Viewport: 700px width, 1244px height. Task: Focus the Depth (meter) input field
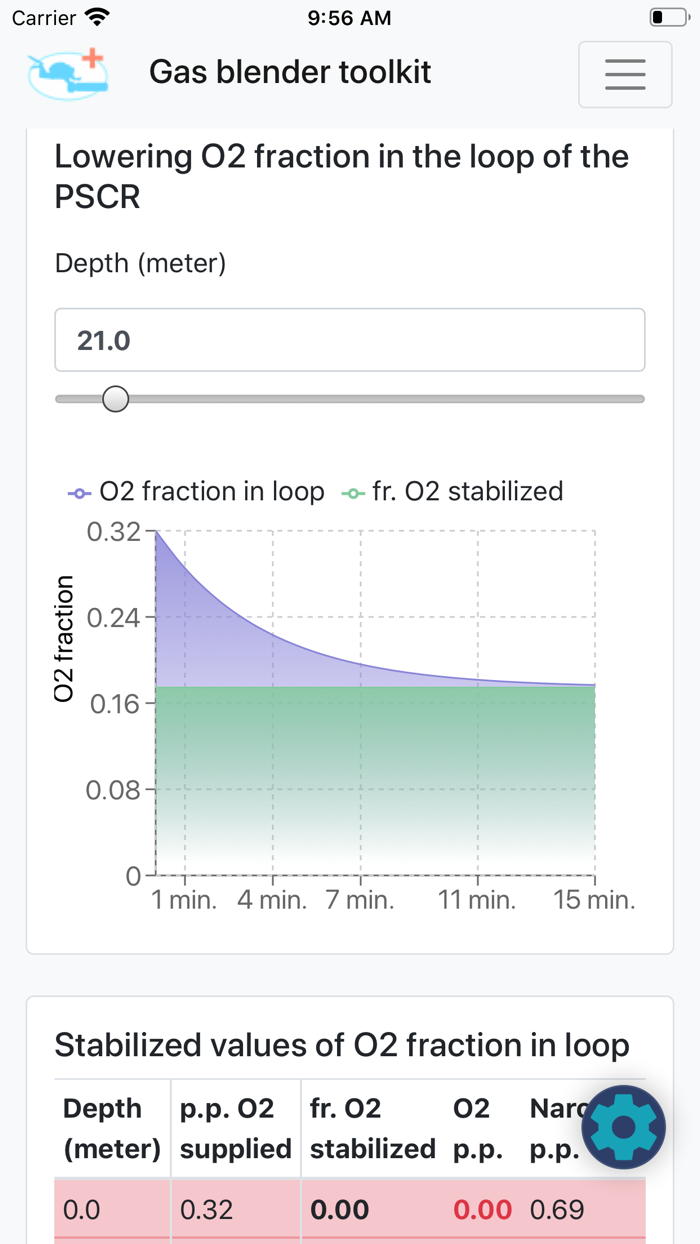[x=350, y=340]
